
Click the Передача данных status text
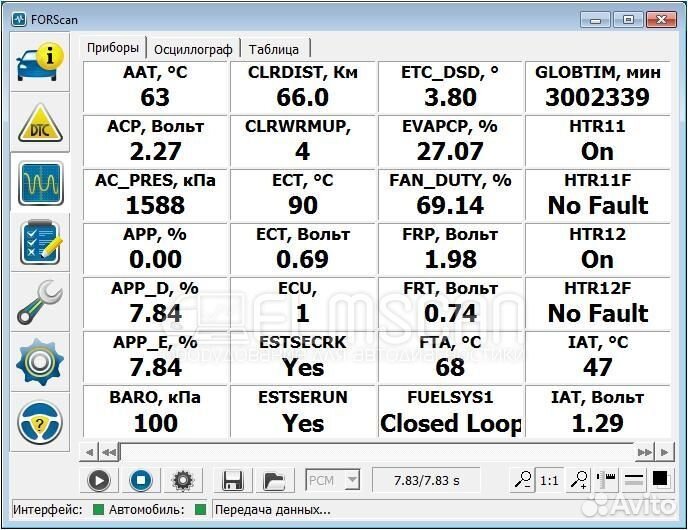[x=272, y=510]
